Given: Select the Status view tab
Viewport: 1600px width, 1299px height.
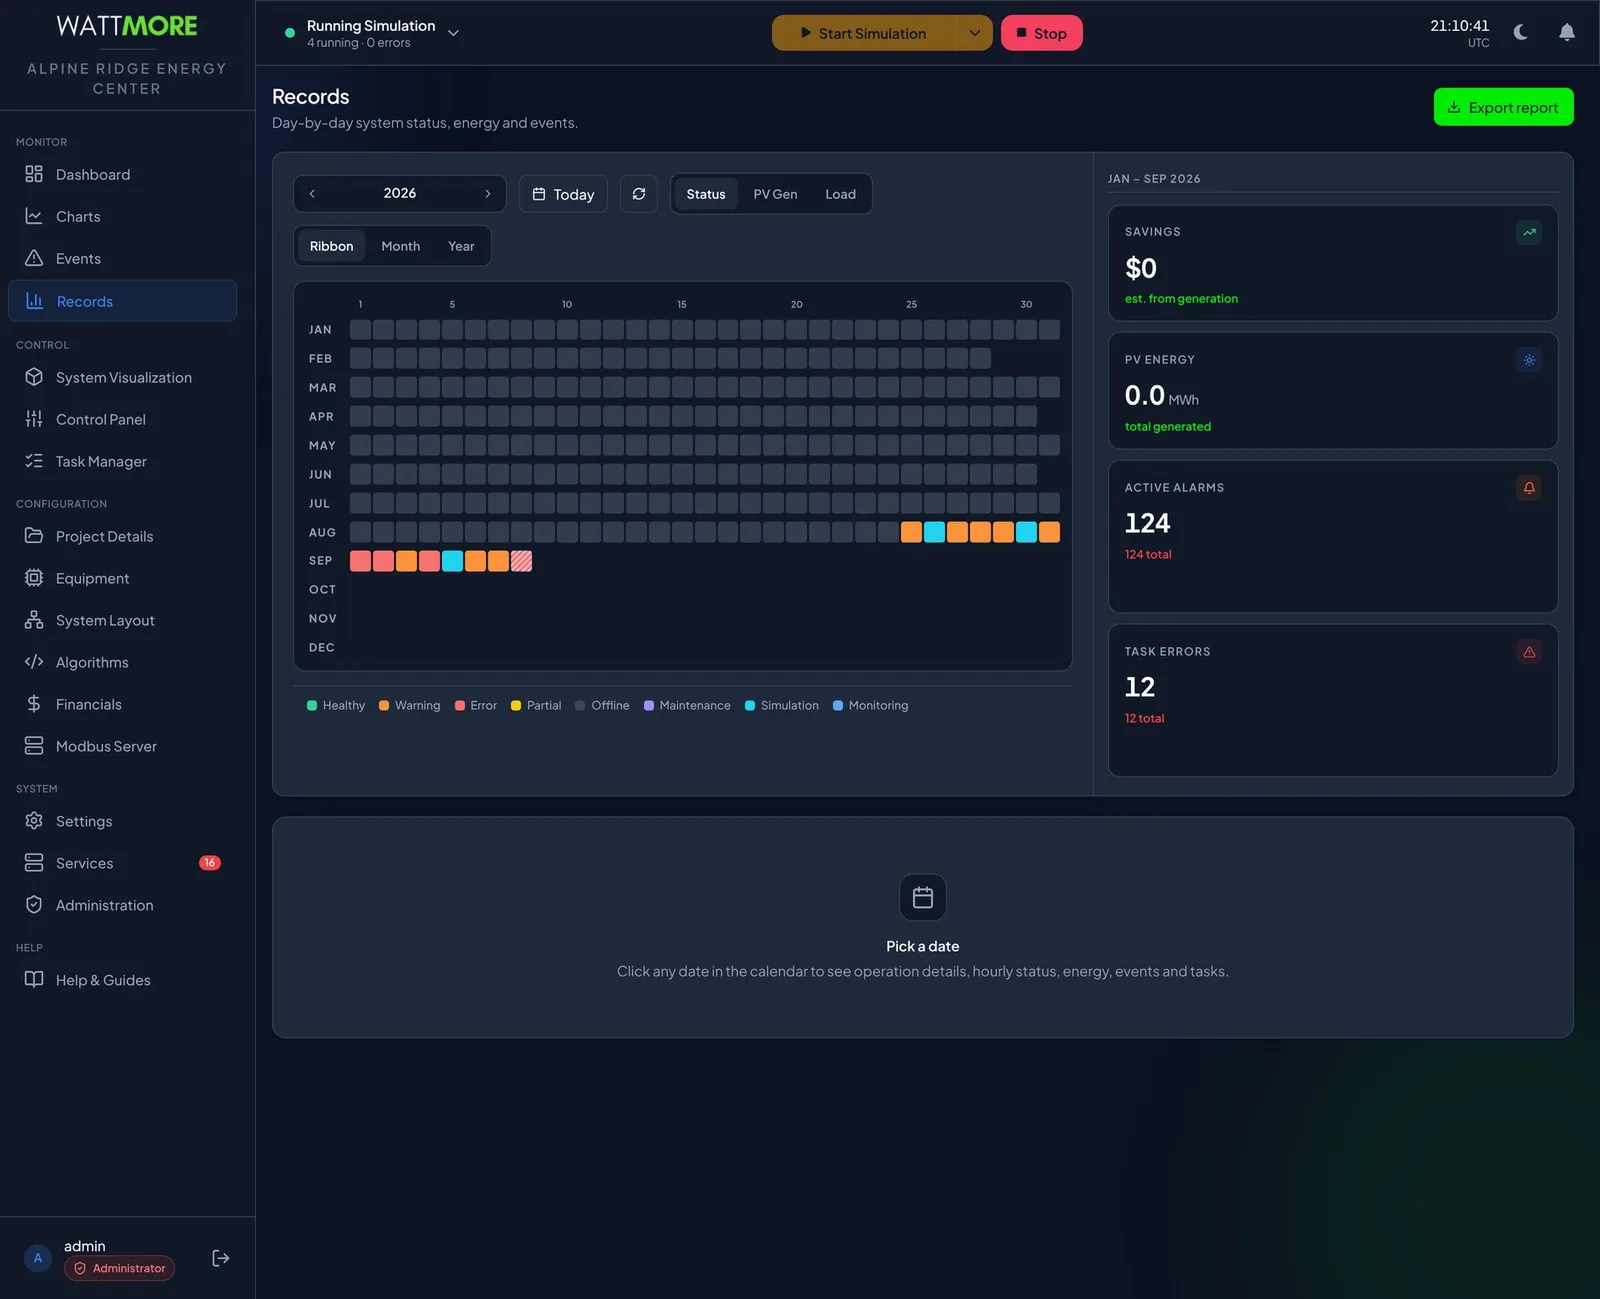Looking at the screenshot, I should point(706,194).
